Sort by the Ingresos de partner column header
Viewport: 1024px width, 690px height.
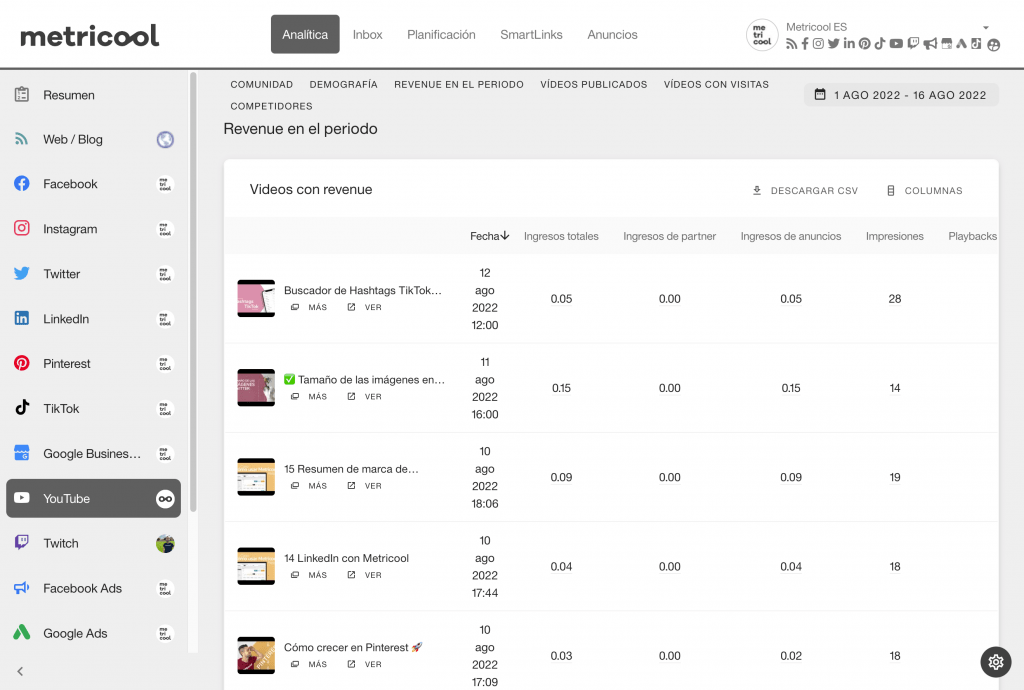point(669,236)
